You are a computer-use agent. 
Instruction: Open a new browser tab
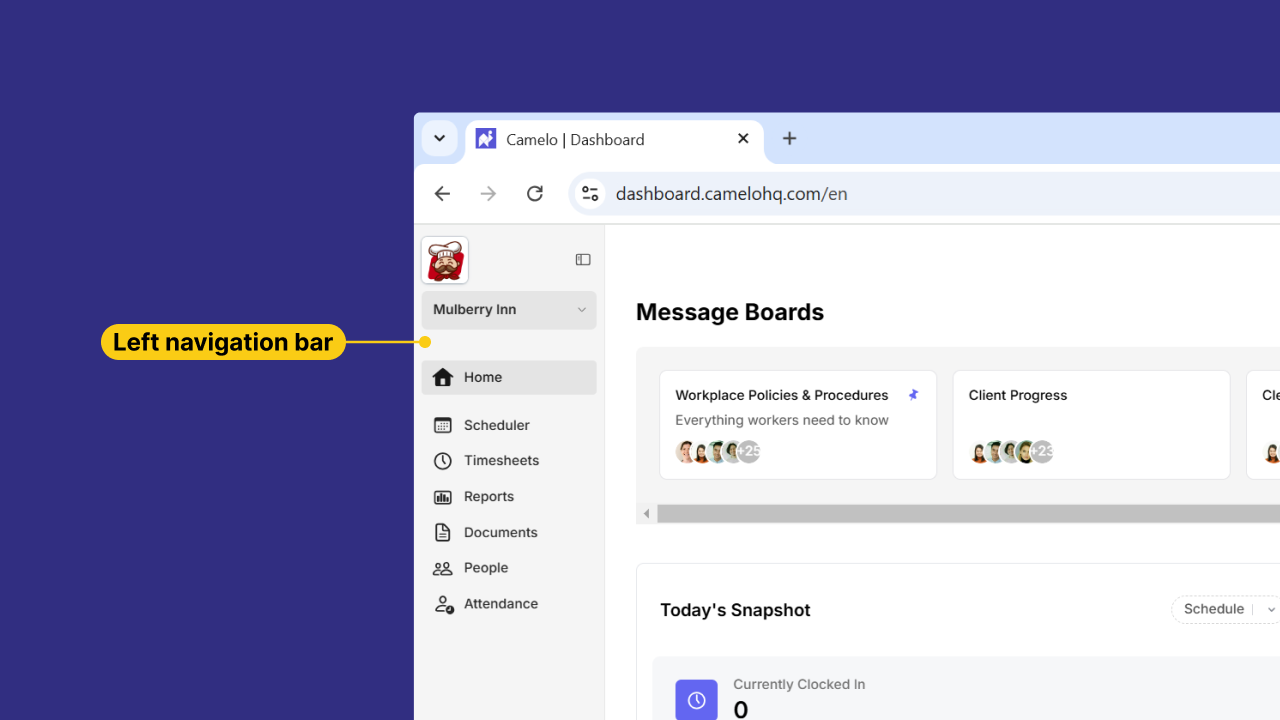point(789,138)
